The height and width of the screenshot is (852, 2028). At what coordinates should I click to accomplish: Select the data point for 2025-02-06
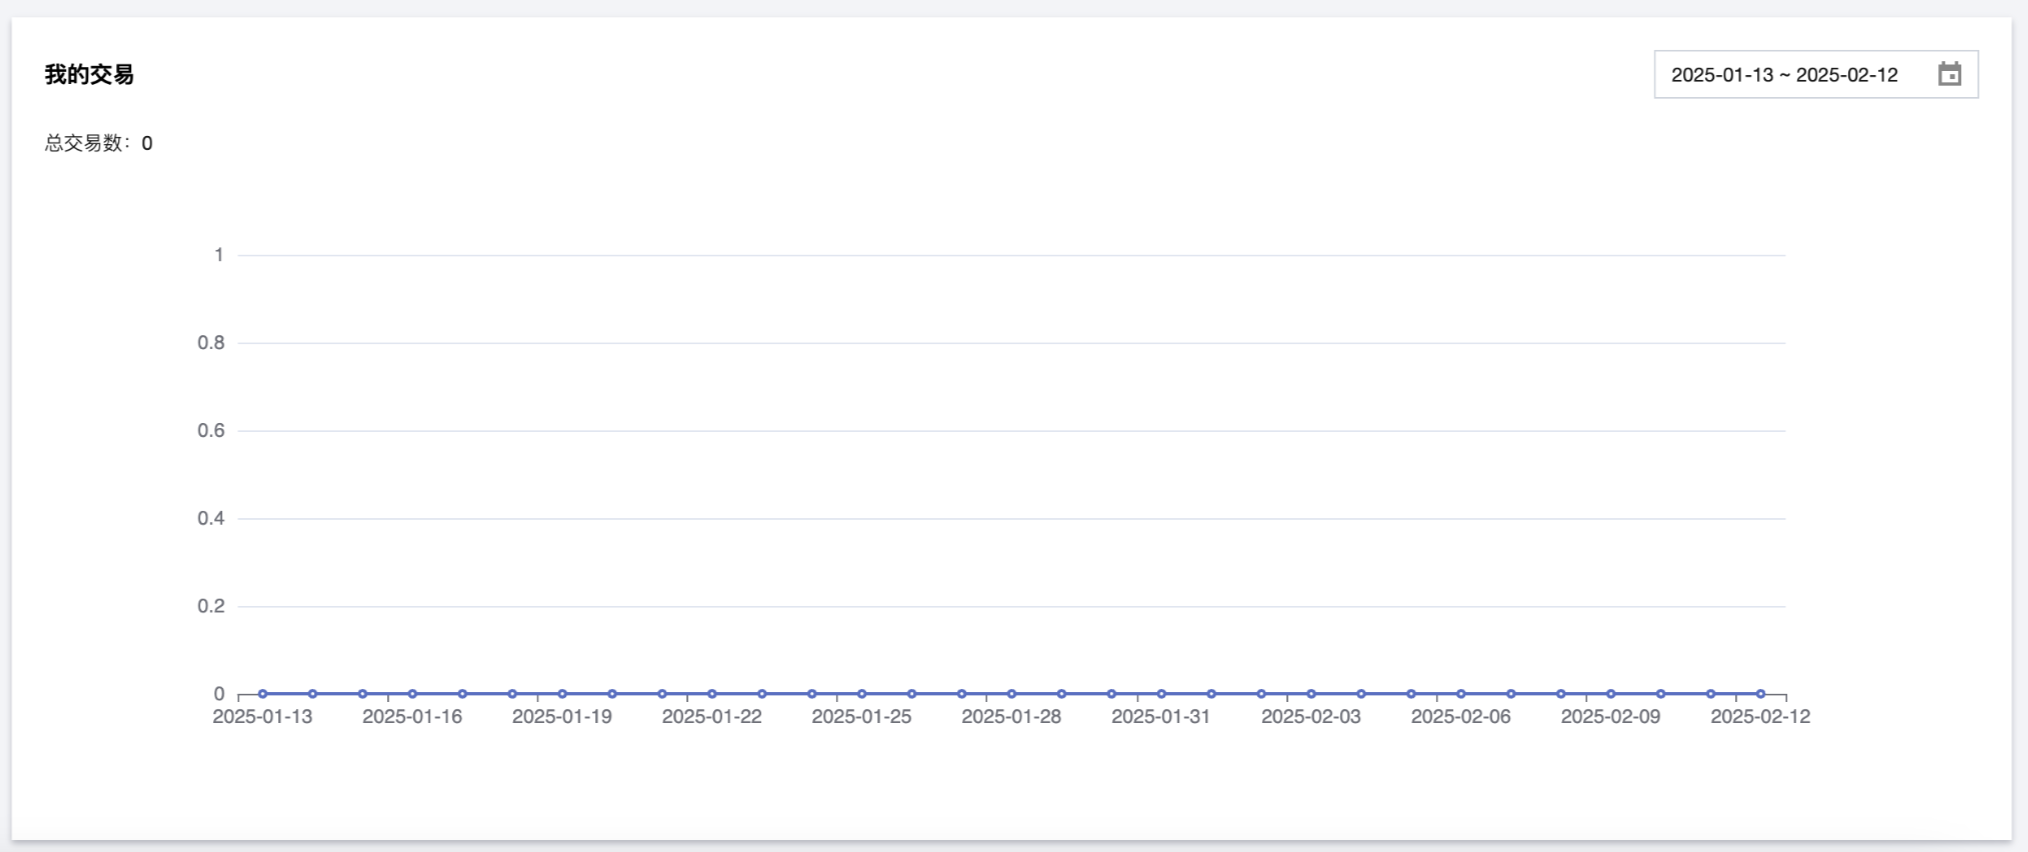(x=1461, y=693)
